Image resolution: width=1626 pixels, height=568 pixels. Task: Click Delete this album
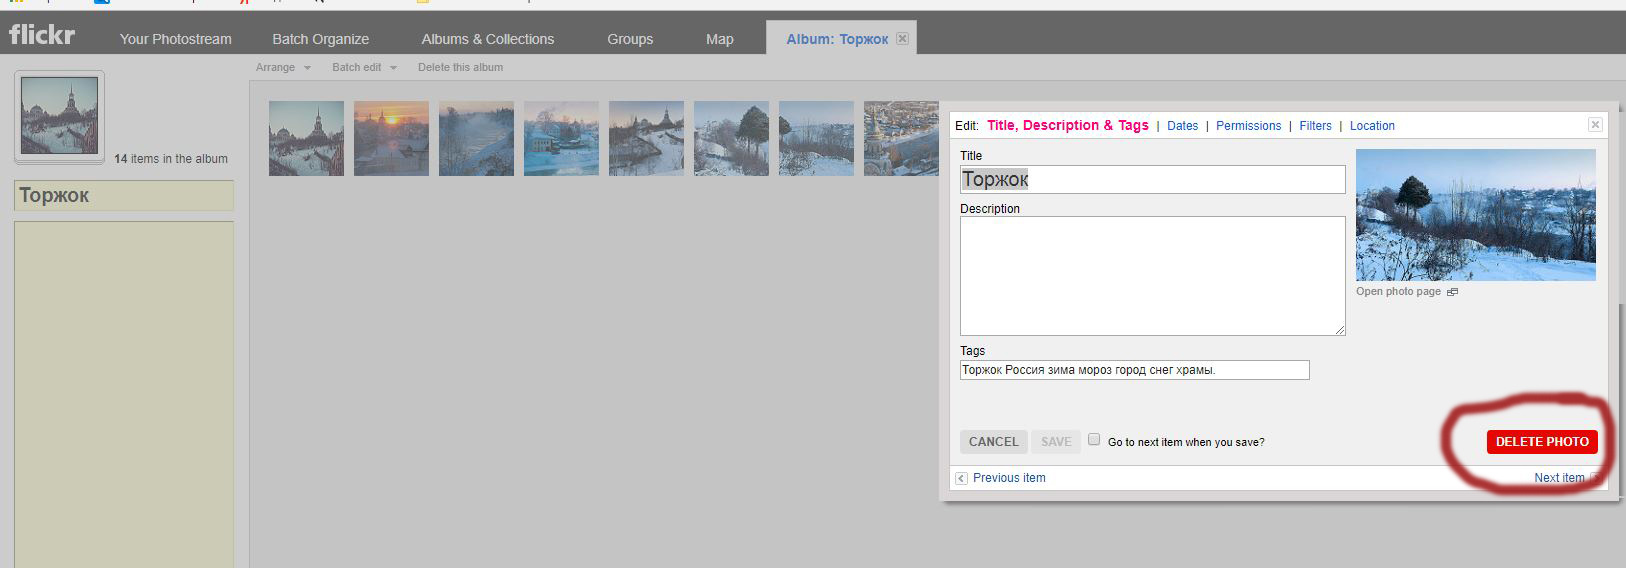pyautogui.click(x=460, y=67)
